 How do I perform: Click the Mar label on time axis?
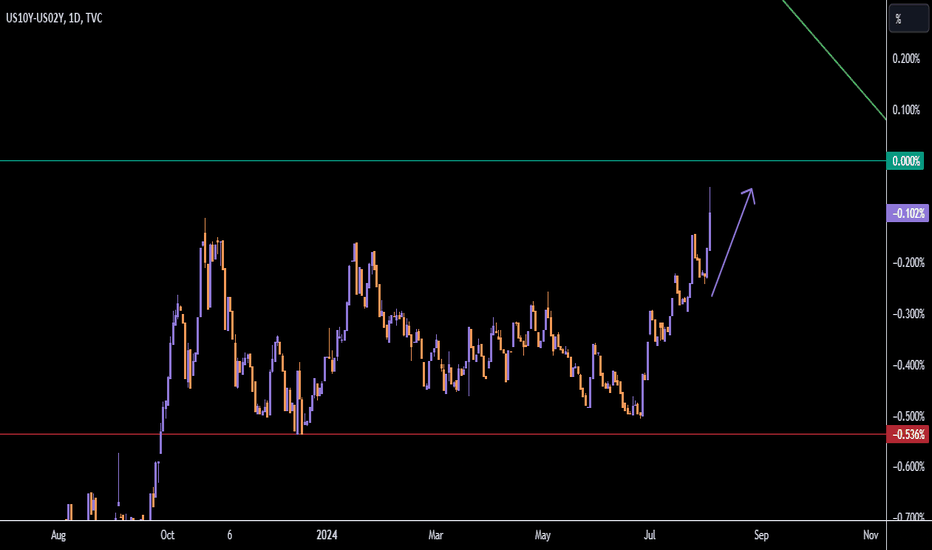tap(436, 535)
